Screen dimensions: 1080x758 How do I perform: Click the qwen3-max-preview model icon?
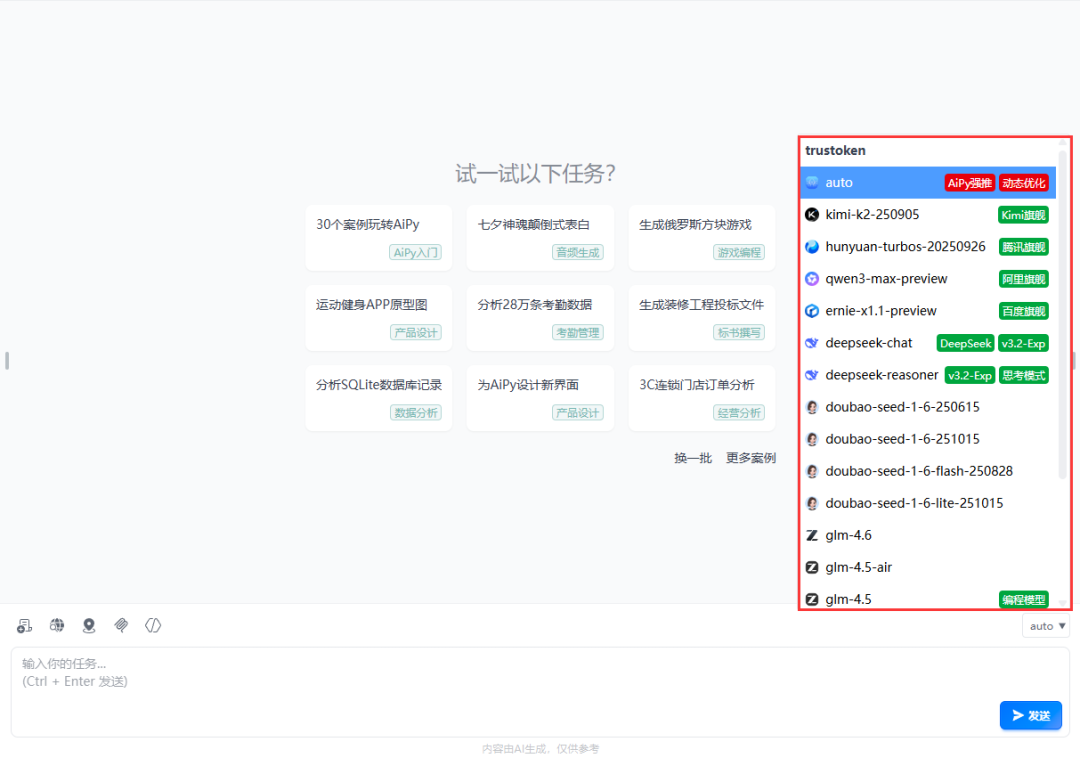click(x=812, y=279)
